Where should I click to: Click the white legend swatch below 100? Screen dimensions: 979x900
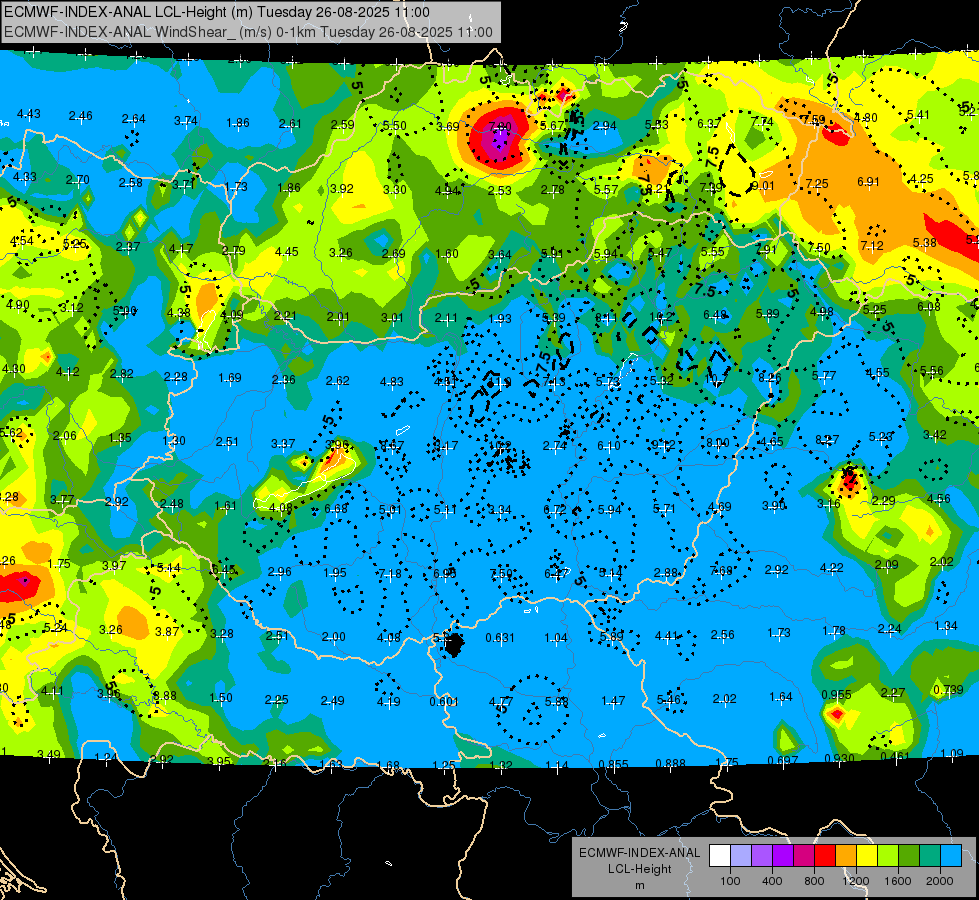[x=720, y=856]
